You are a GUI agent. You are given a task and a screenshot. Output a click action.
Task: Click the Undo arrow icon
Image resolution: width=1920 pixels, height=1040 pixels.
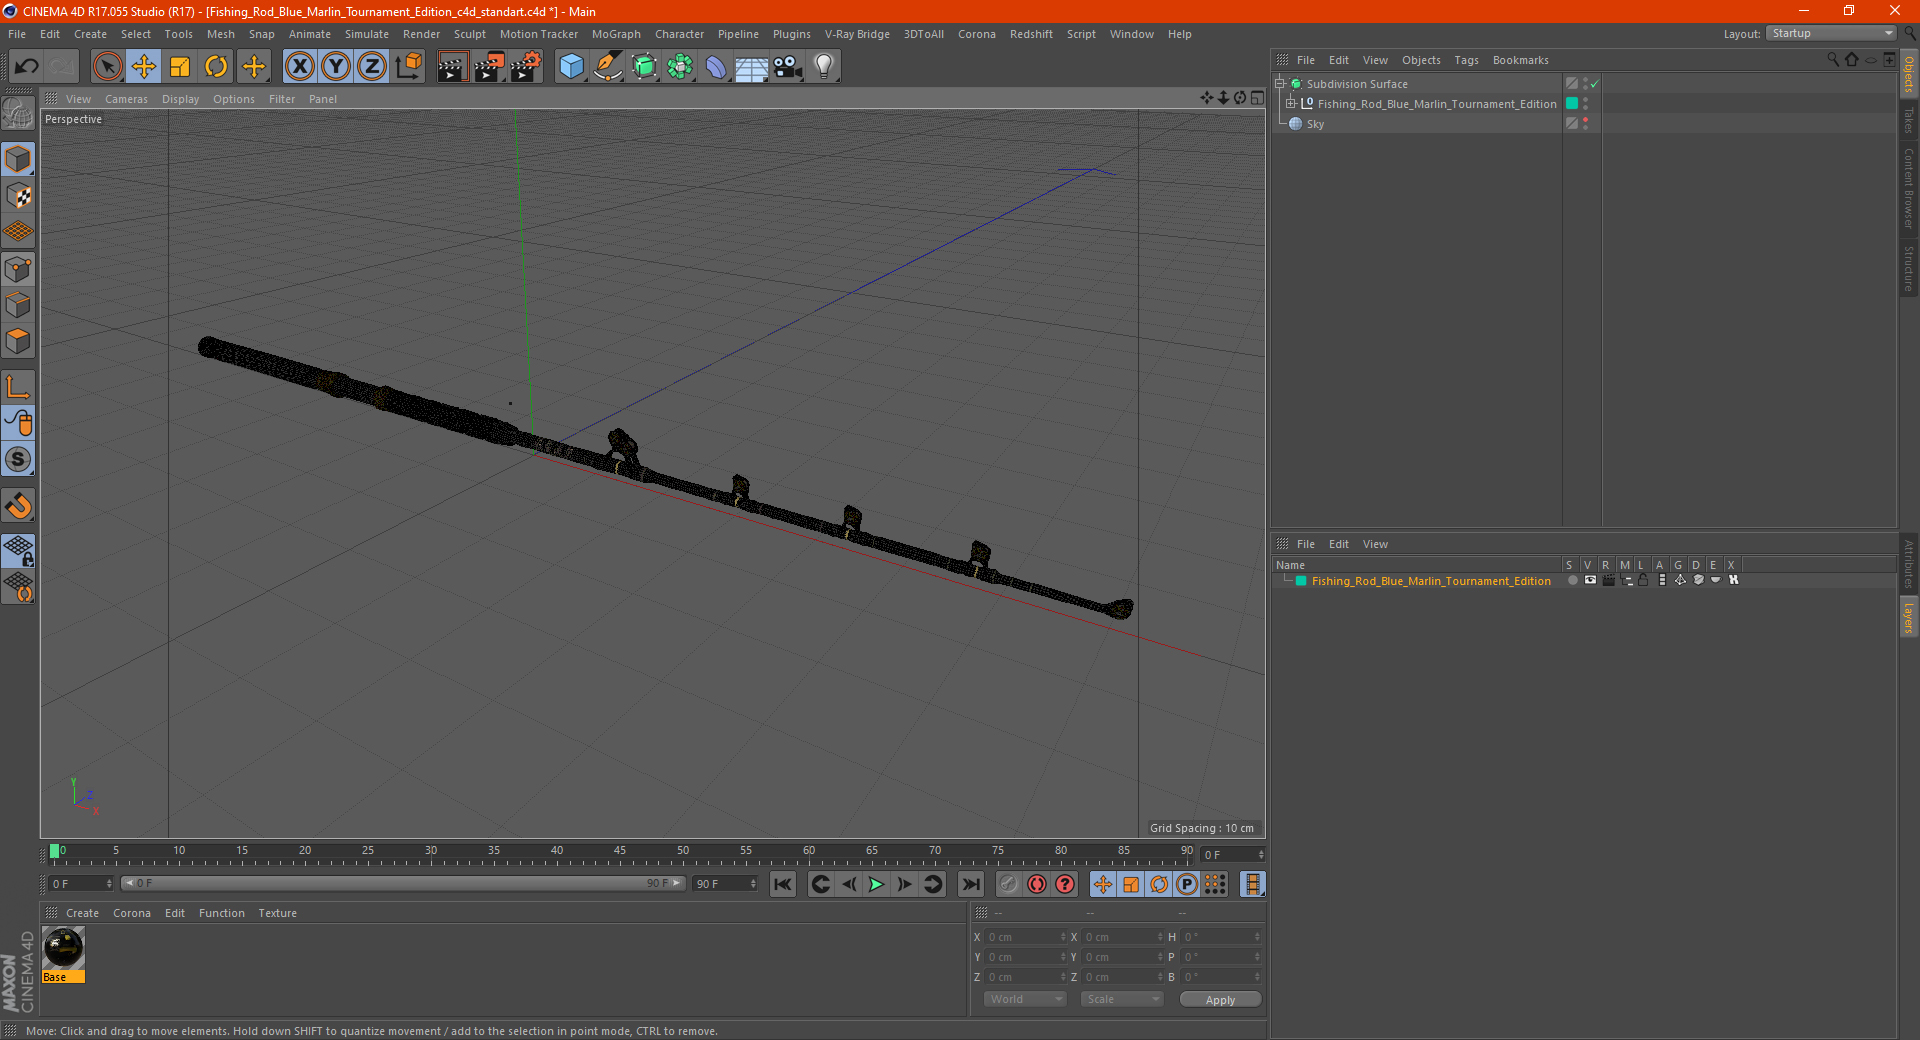point(27,67)
